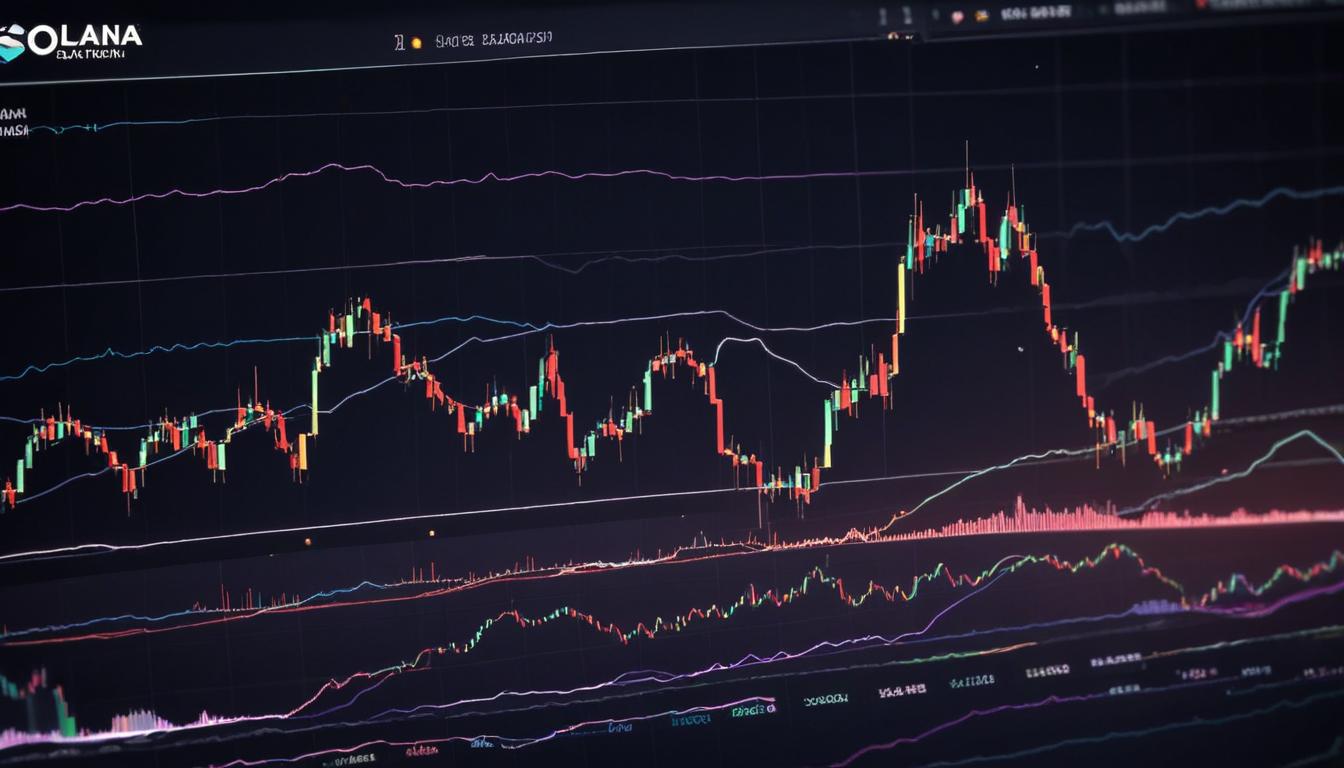The image size is (1344, 768).
Task: Select the heart favorite icon in the toolbar
Action: [x=957, y=15]
